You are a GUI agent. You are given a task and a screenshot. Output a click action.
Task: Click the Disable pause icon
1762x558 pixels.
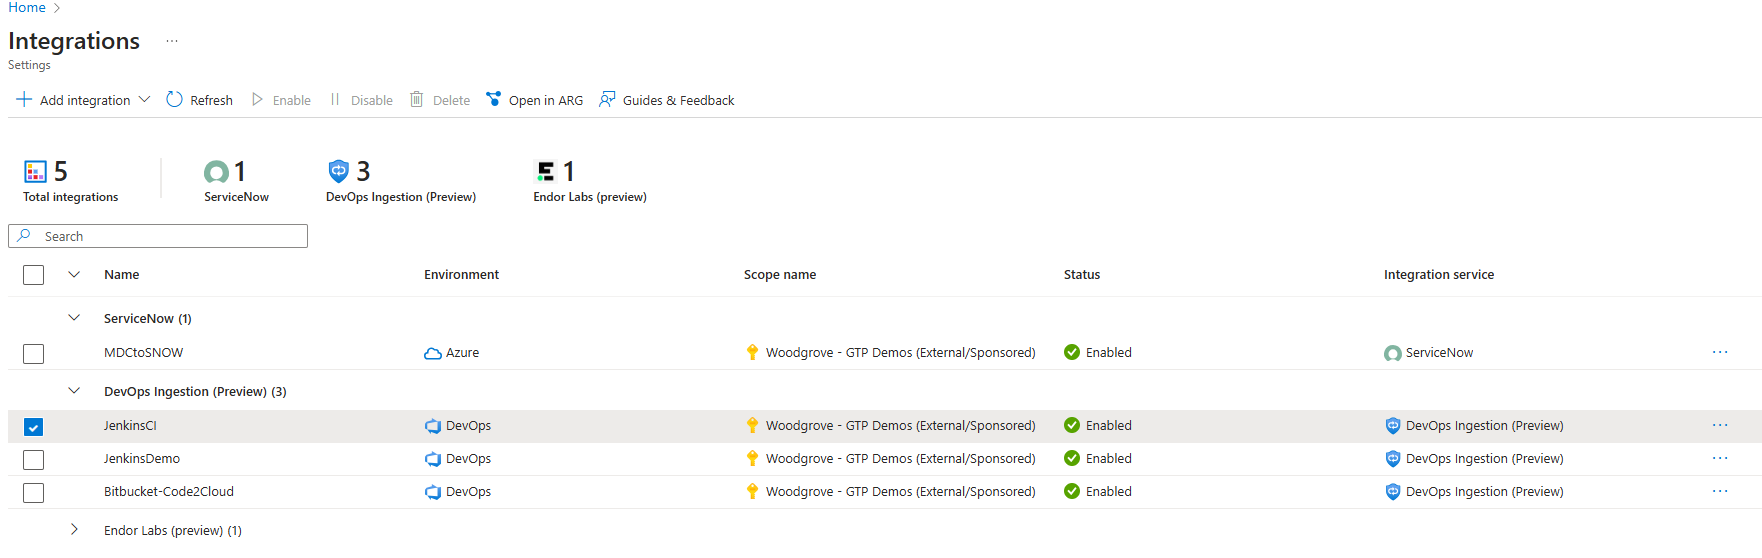(x=335, y=99)
